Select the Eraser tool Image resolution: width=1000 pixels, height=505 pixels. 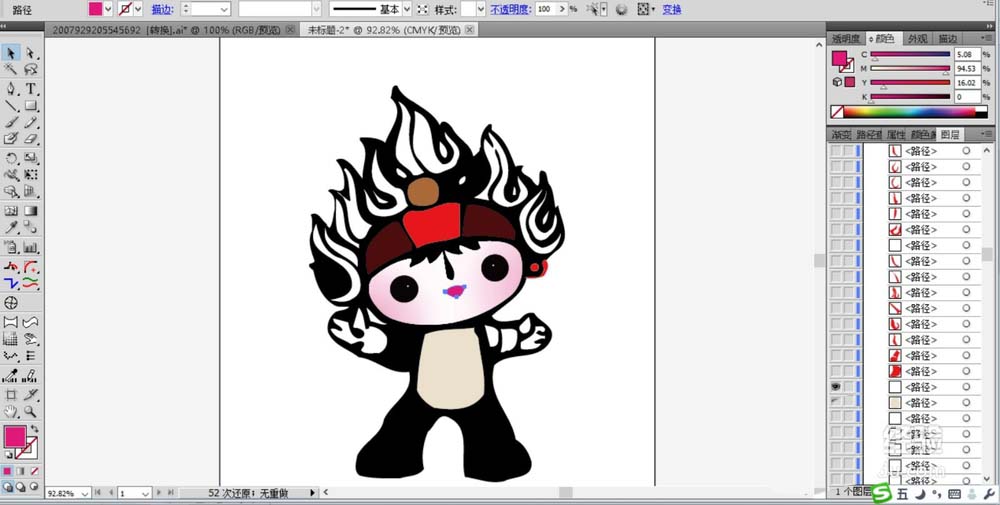pos(30,138)
